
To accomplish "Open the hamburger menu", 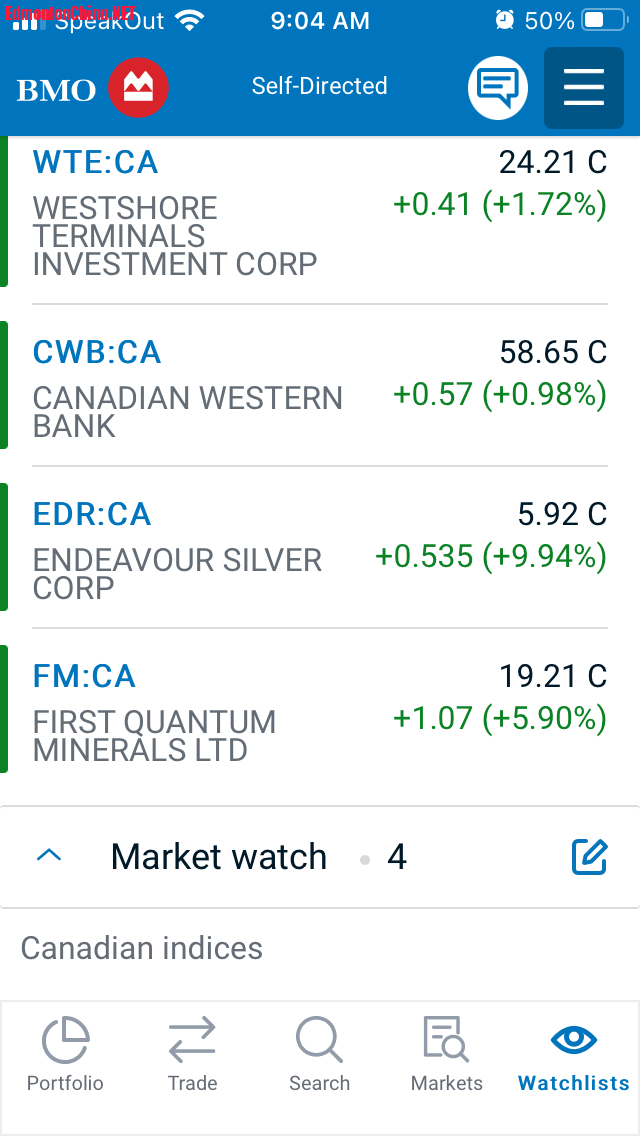I will tap(583, 88).
